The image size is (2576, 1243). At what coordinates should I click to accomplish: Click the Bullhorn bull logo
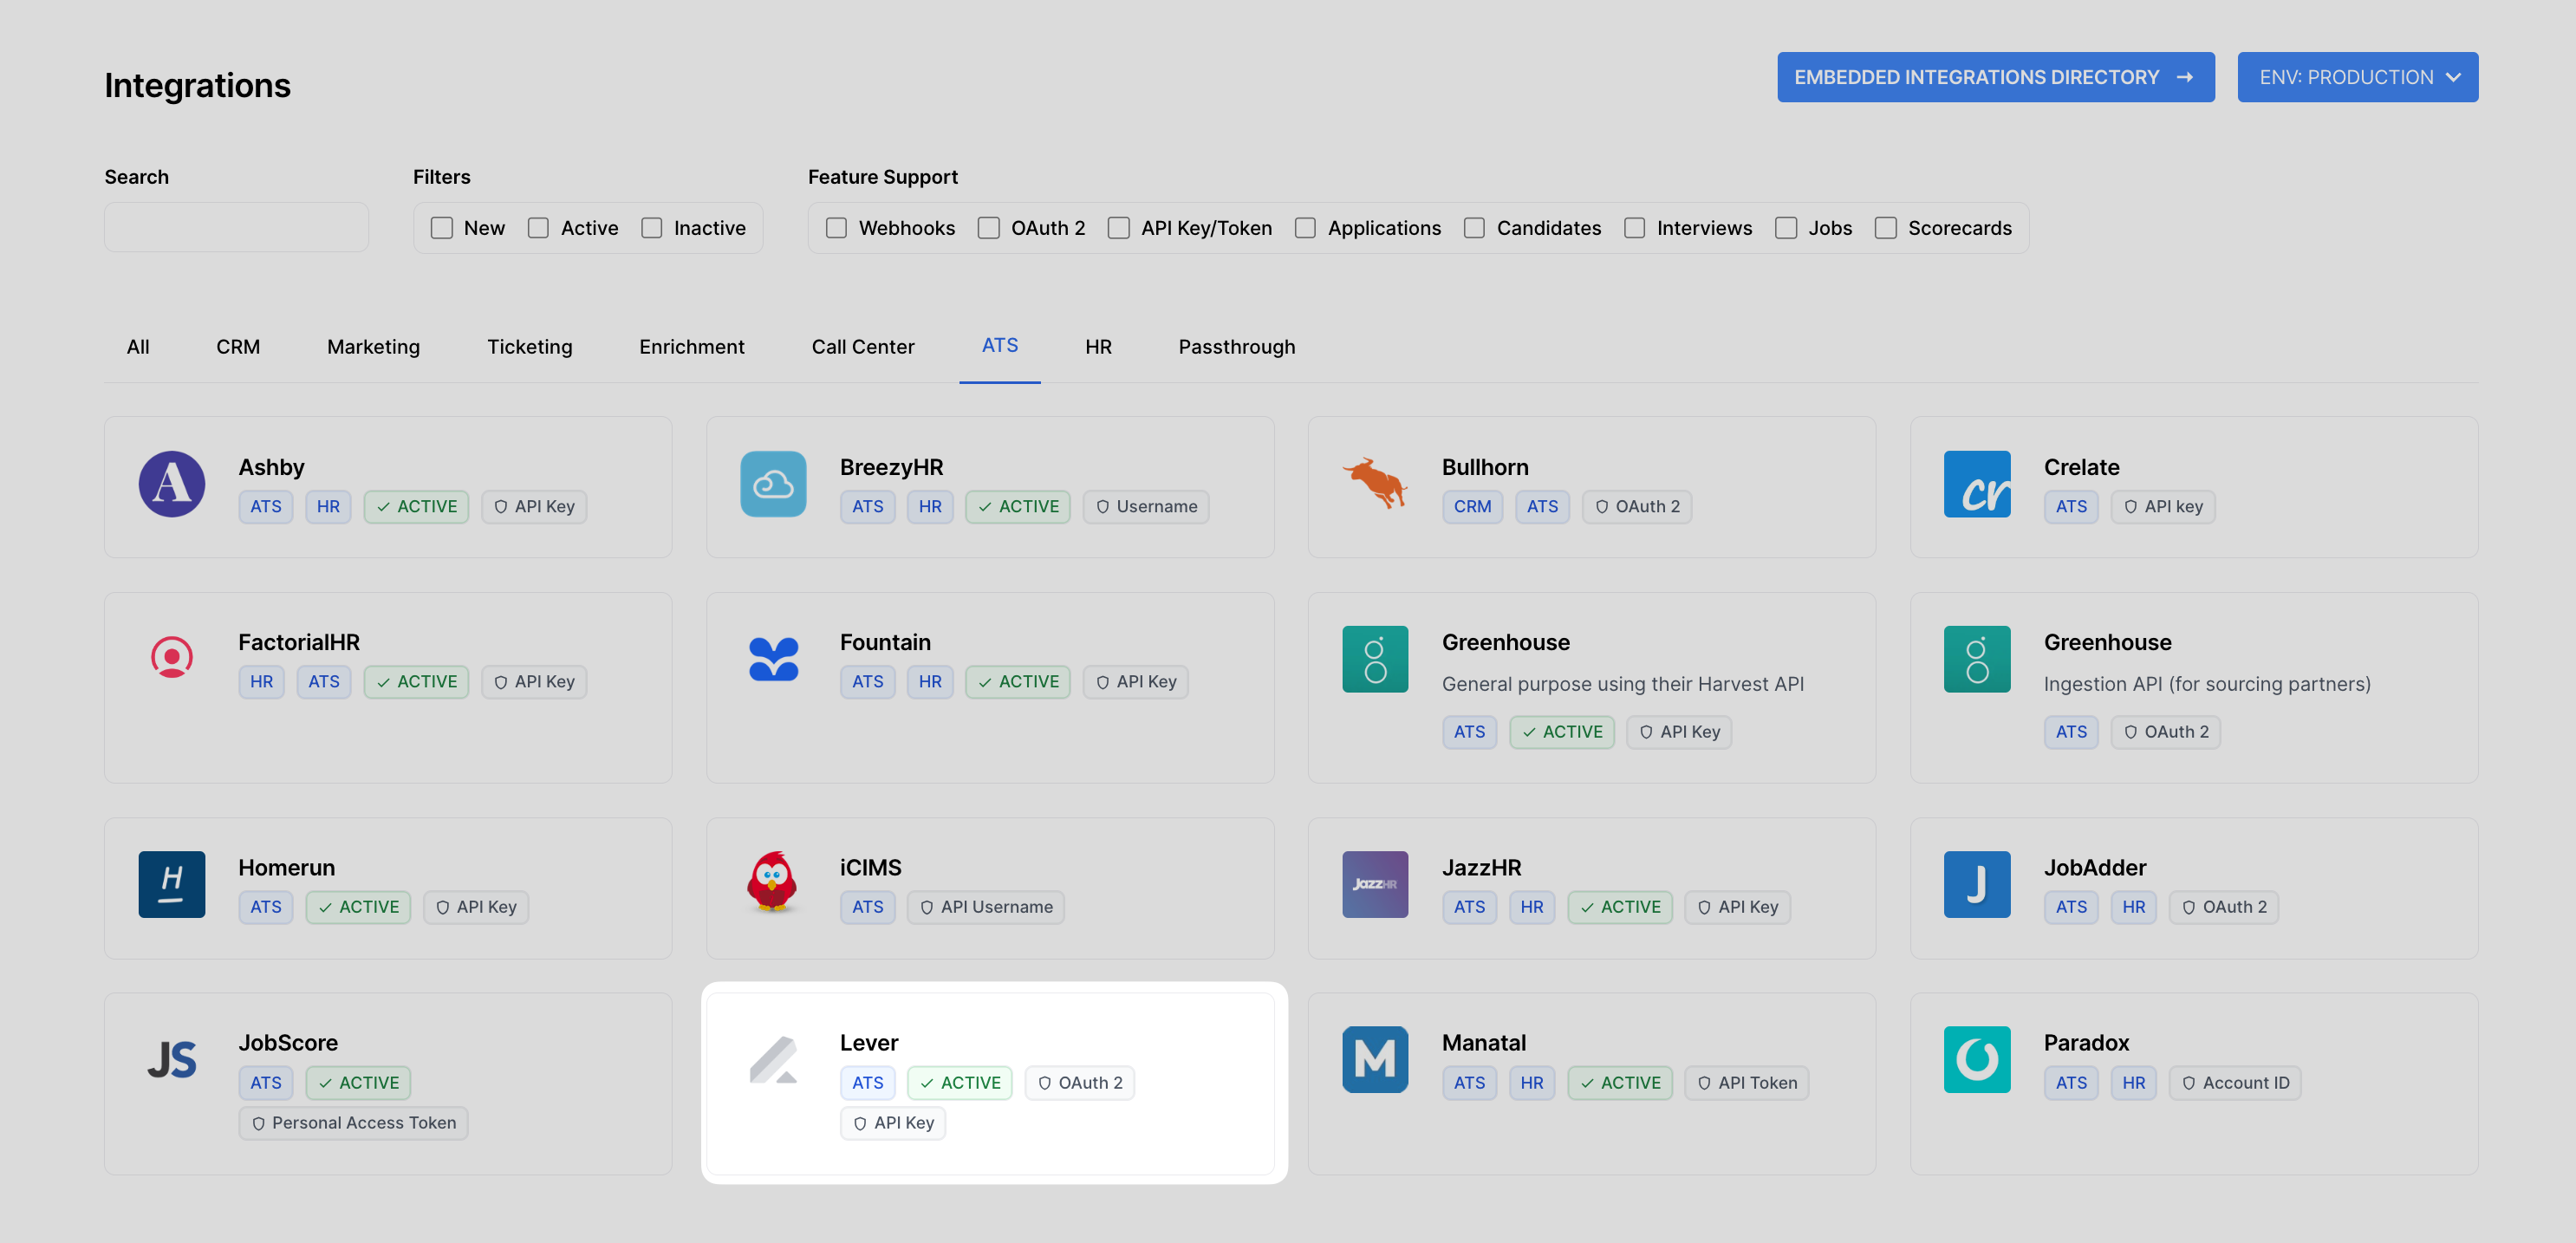coord(1375,484)
